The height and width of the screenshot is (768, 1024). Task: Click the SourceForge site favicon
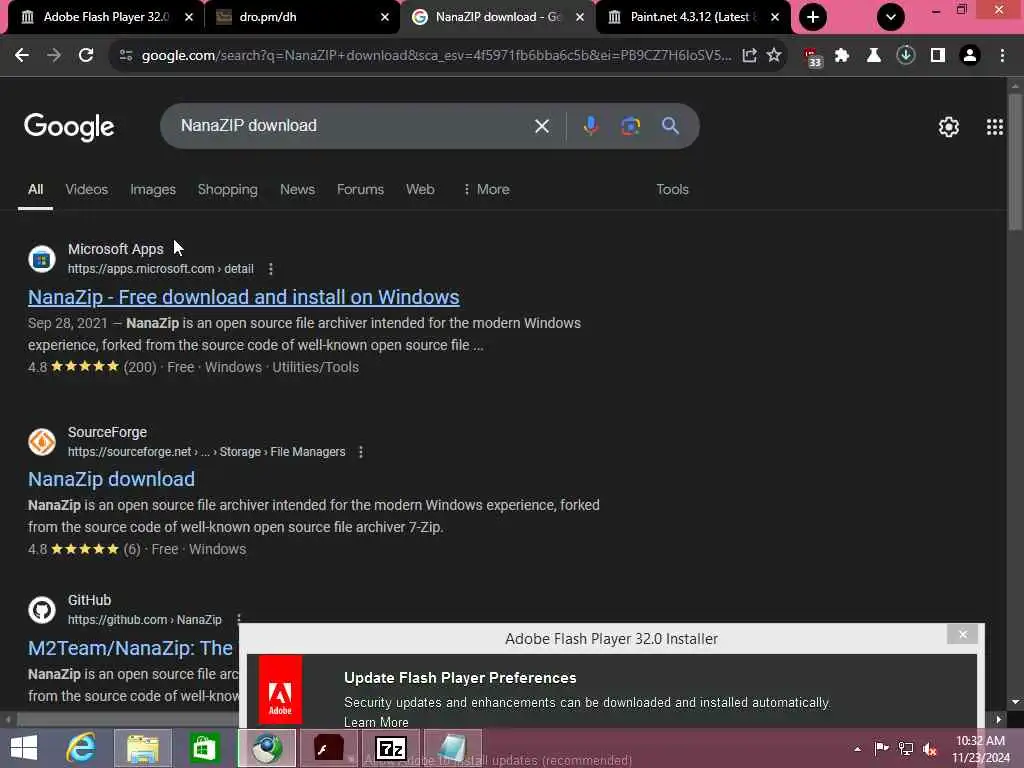click(x=42, y=442)
